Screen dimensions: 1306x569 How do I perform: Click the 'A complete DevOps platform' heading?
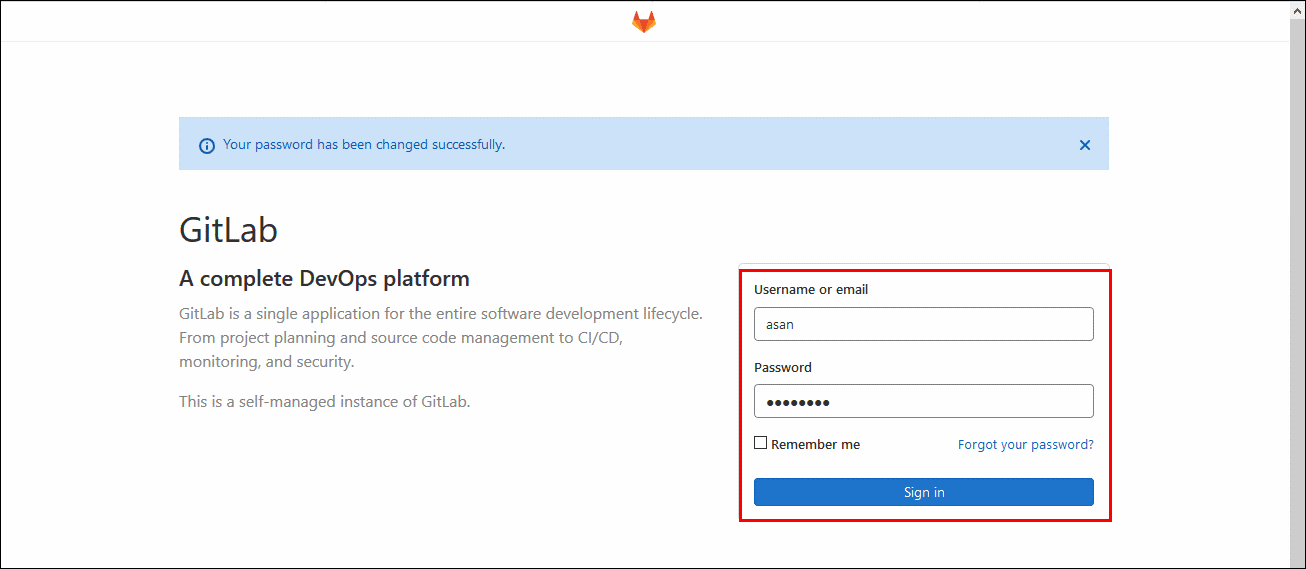(x=324, y=278)
